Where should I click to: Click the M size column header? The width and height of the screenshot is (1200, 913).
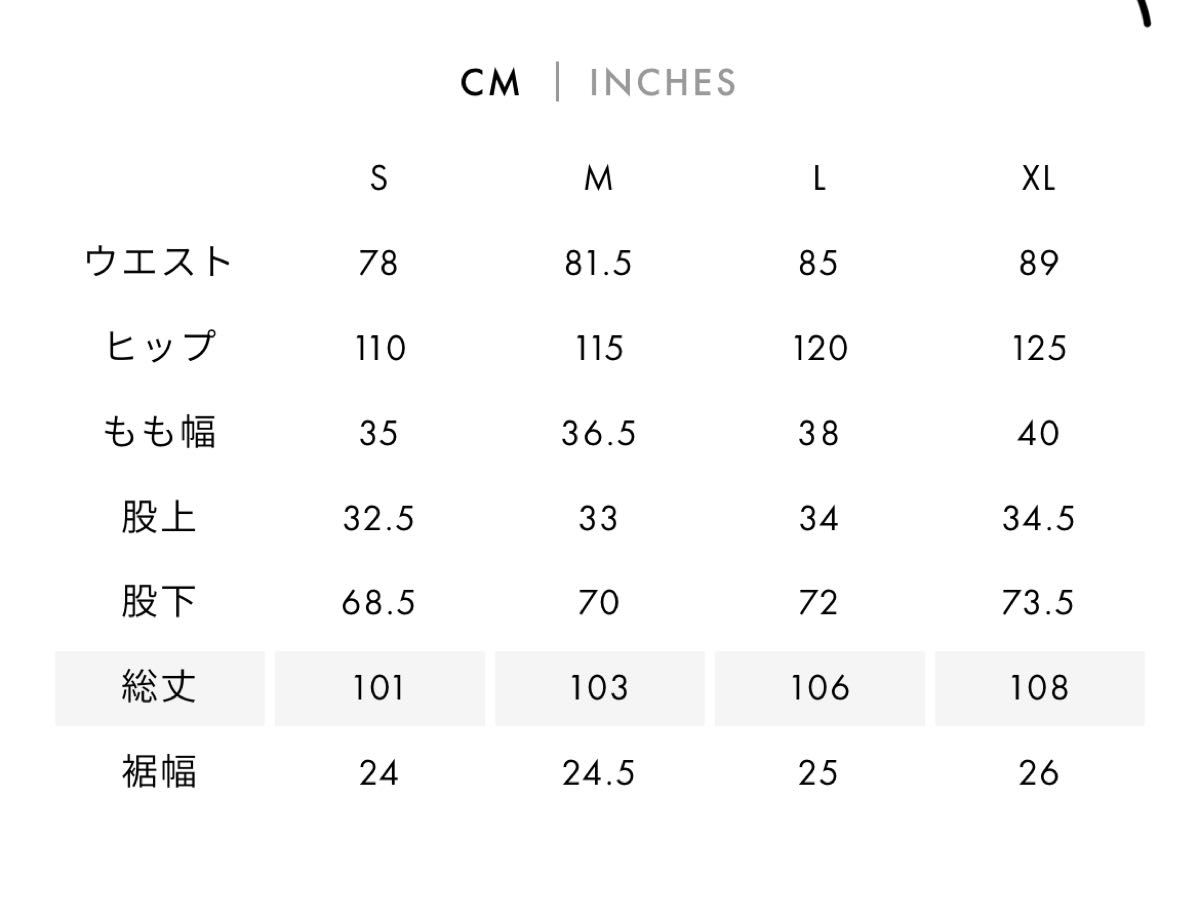tap(598, 179)
